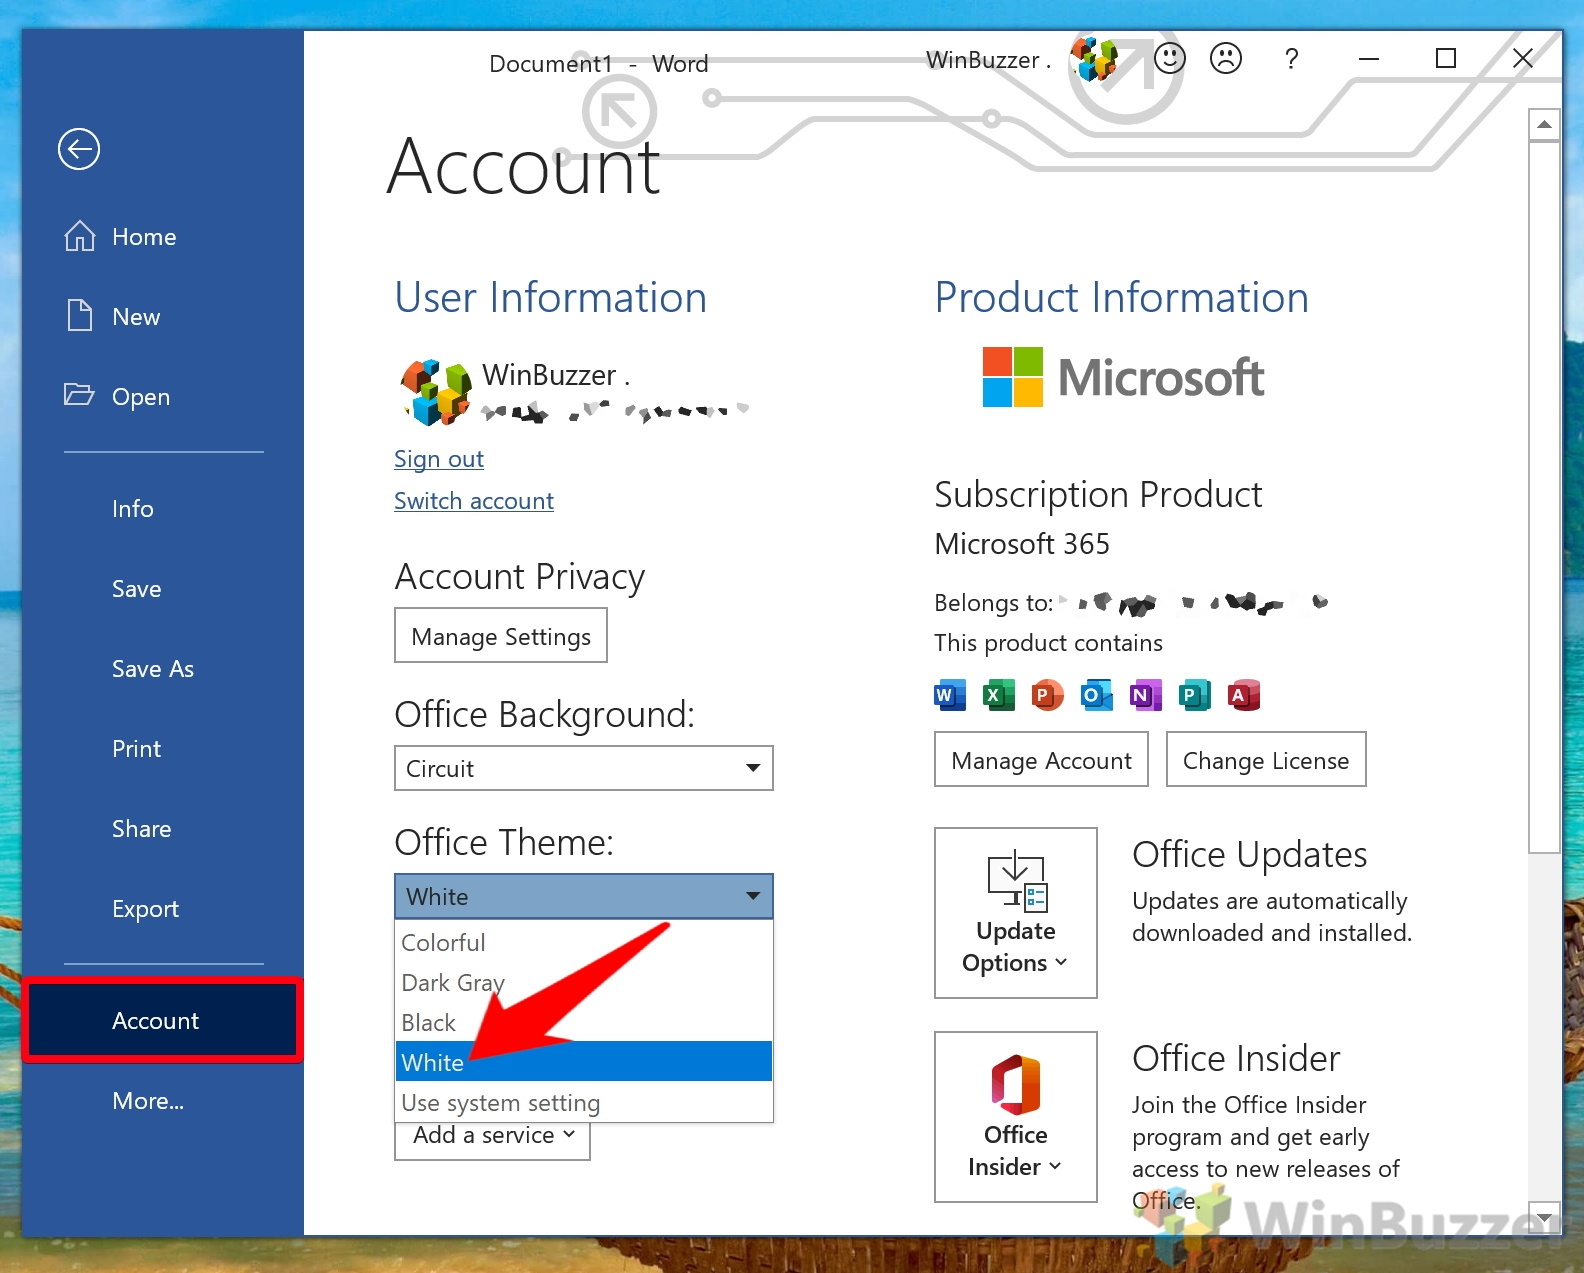Click the Home house icon in sidebar

click(x=80, y=236)
